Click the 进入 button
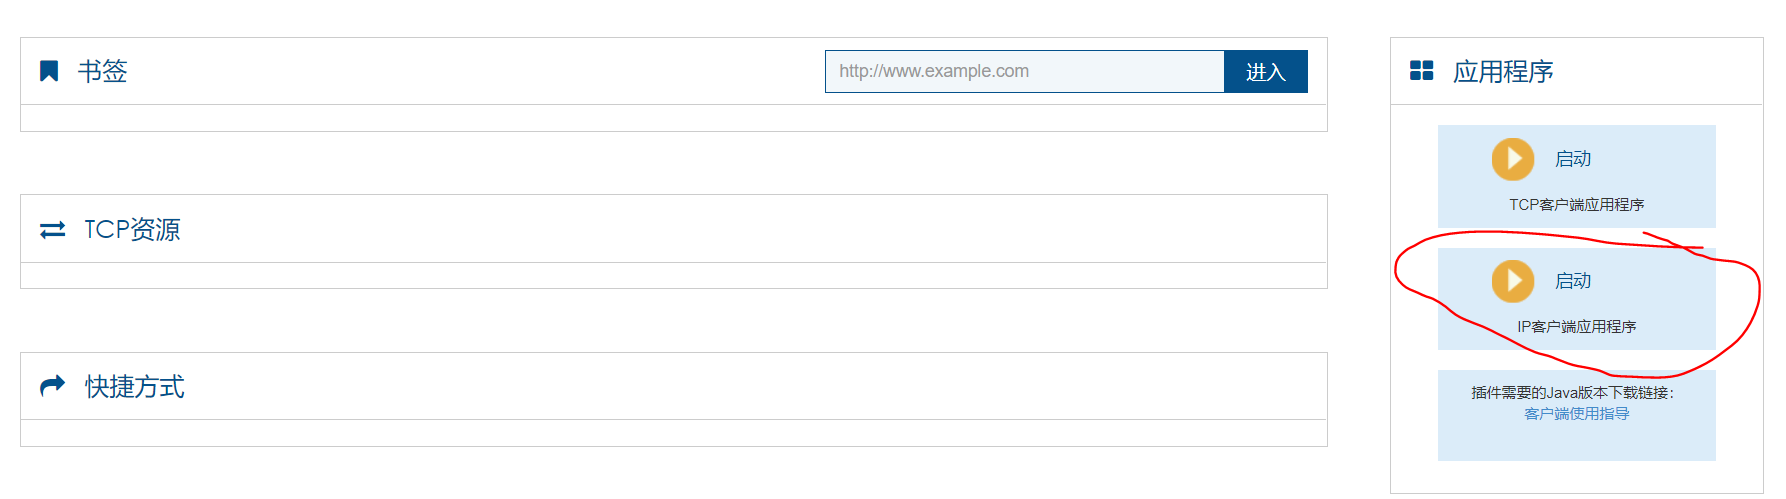 (x=1265, y=72)
